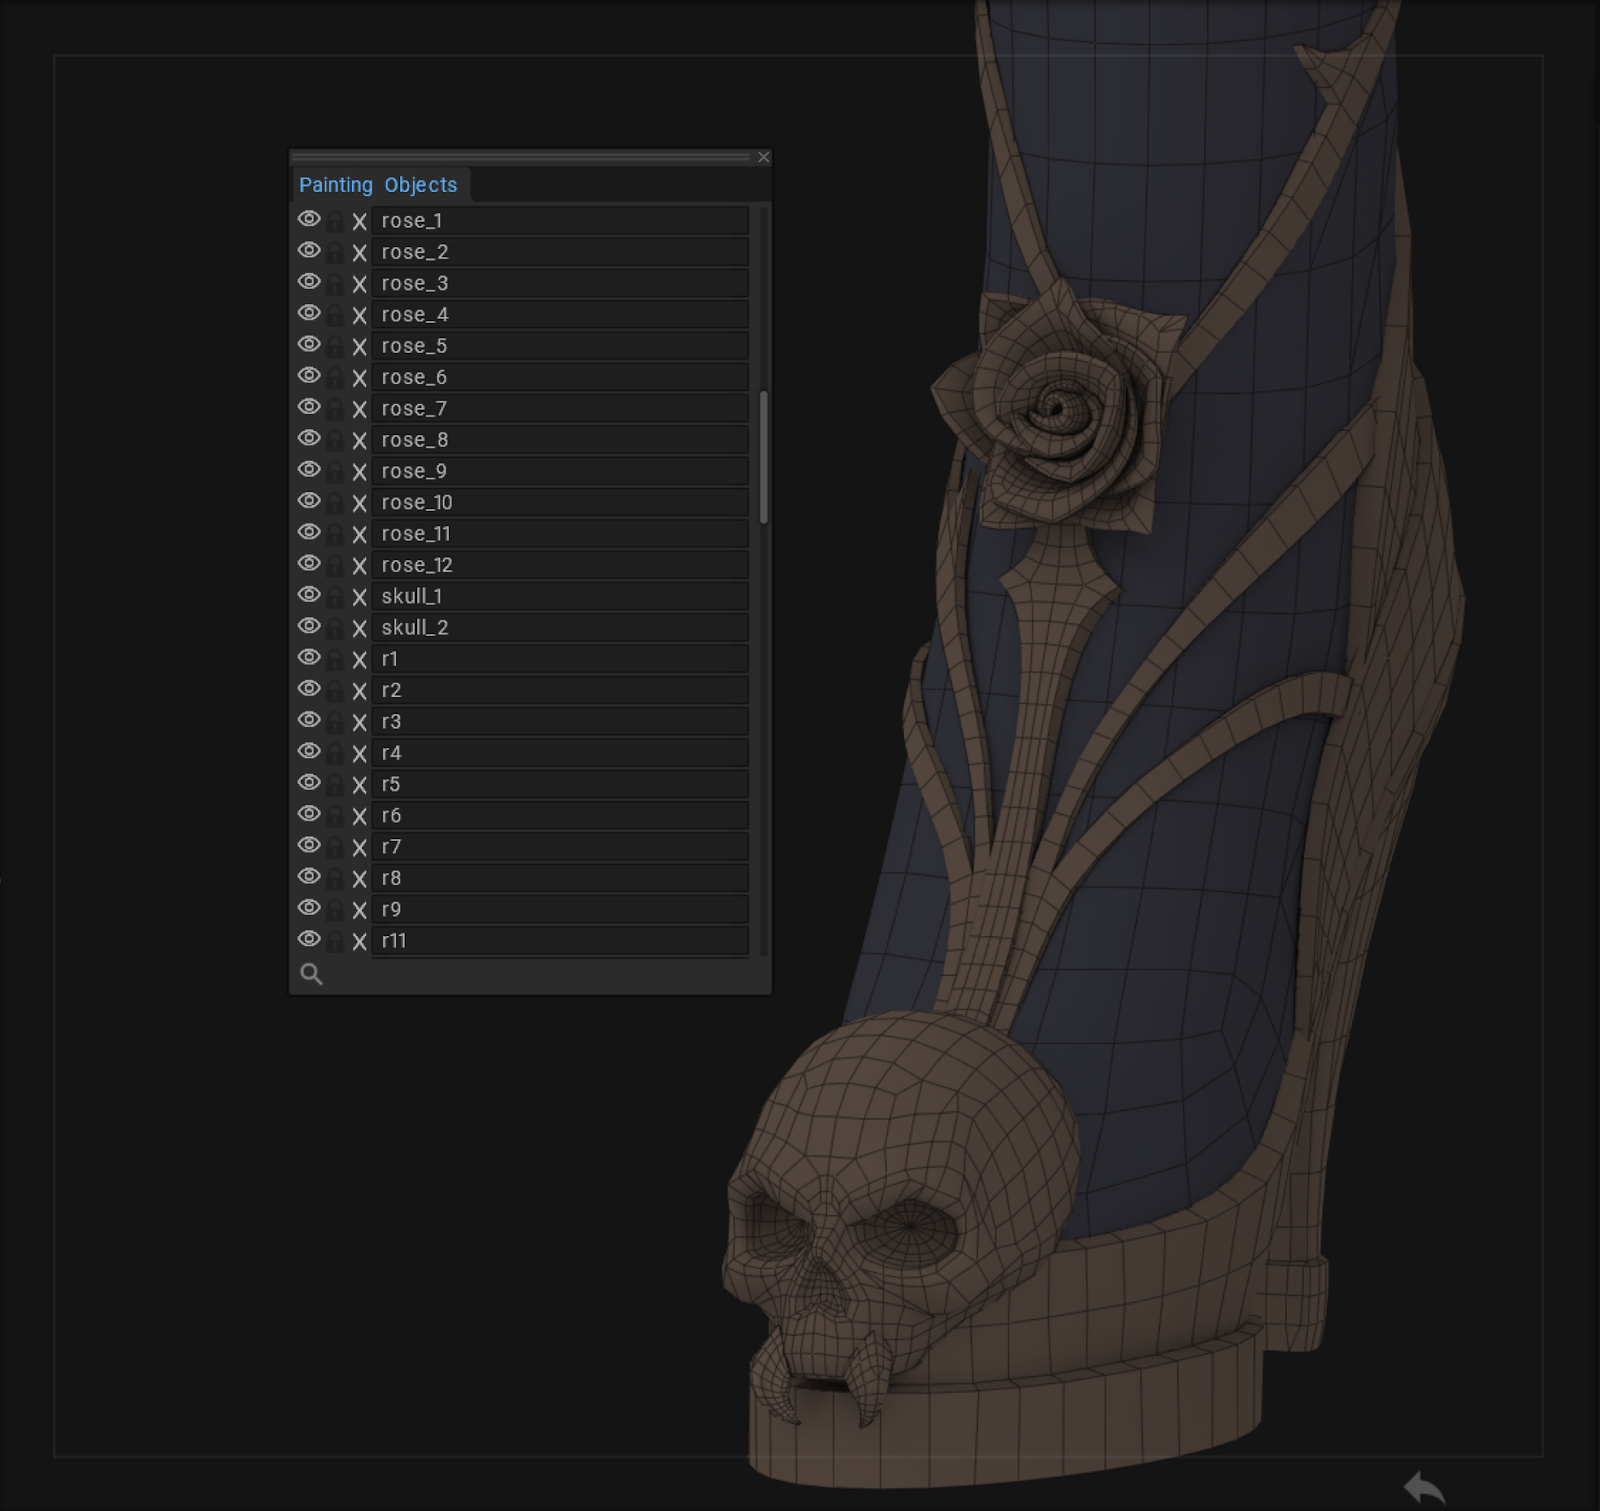1600x1511 pixels.
Task: Click the object list vertical scrollbar
Action: click(x=764, y=457)
